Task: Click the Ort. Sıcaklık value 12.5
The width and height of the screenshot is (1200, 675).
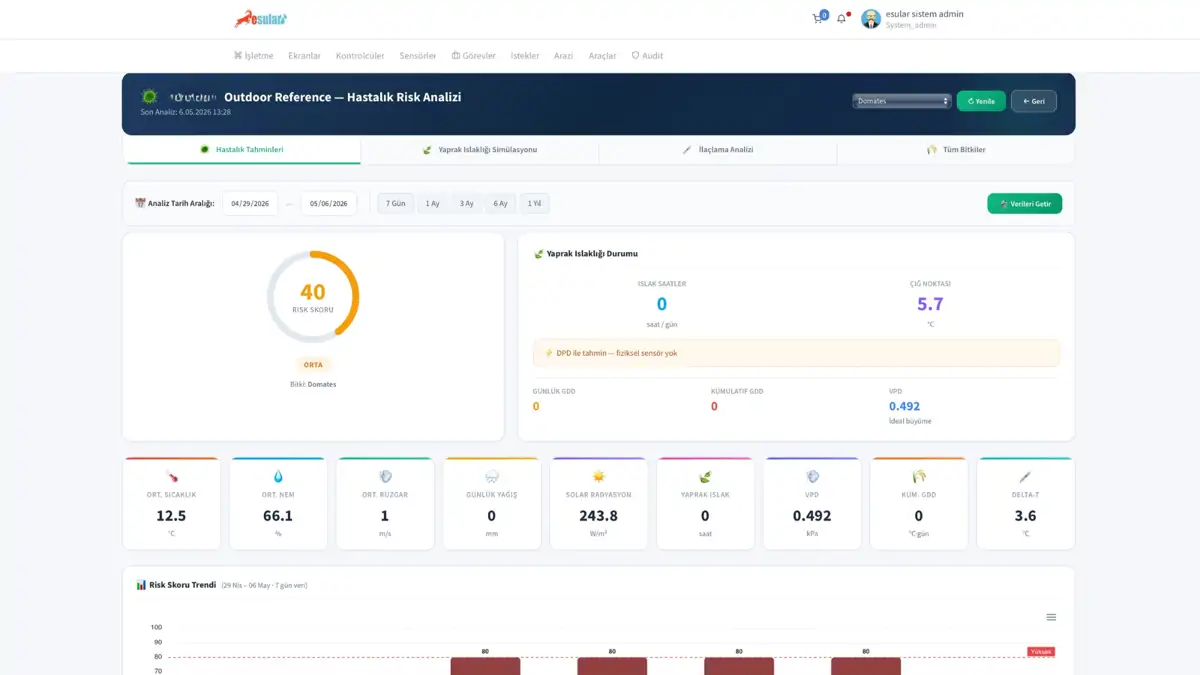Action: [171, 516]
